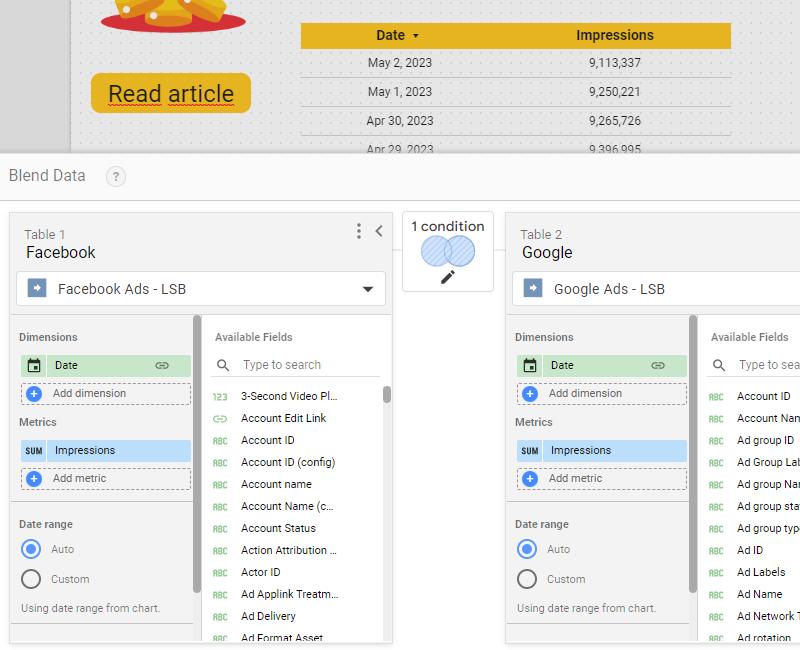This screenshot has width=800, height=650.
Task: Select Google Account ID field
Action: (x=763, y=396)
